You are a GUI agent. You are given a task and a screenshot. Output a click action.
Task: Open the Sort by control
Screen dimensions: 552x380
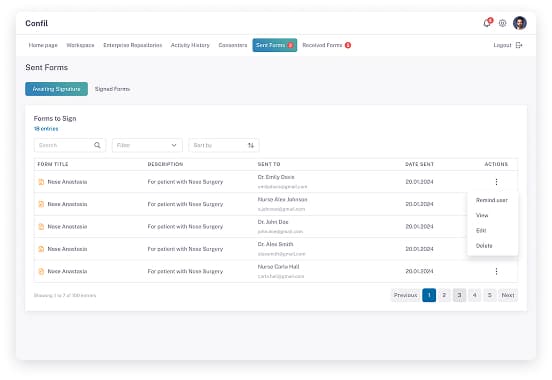coord(224,145)
